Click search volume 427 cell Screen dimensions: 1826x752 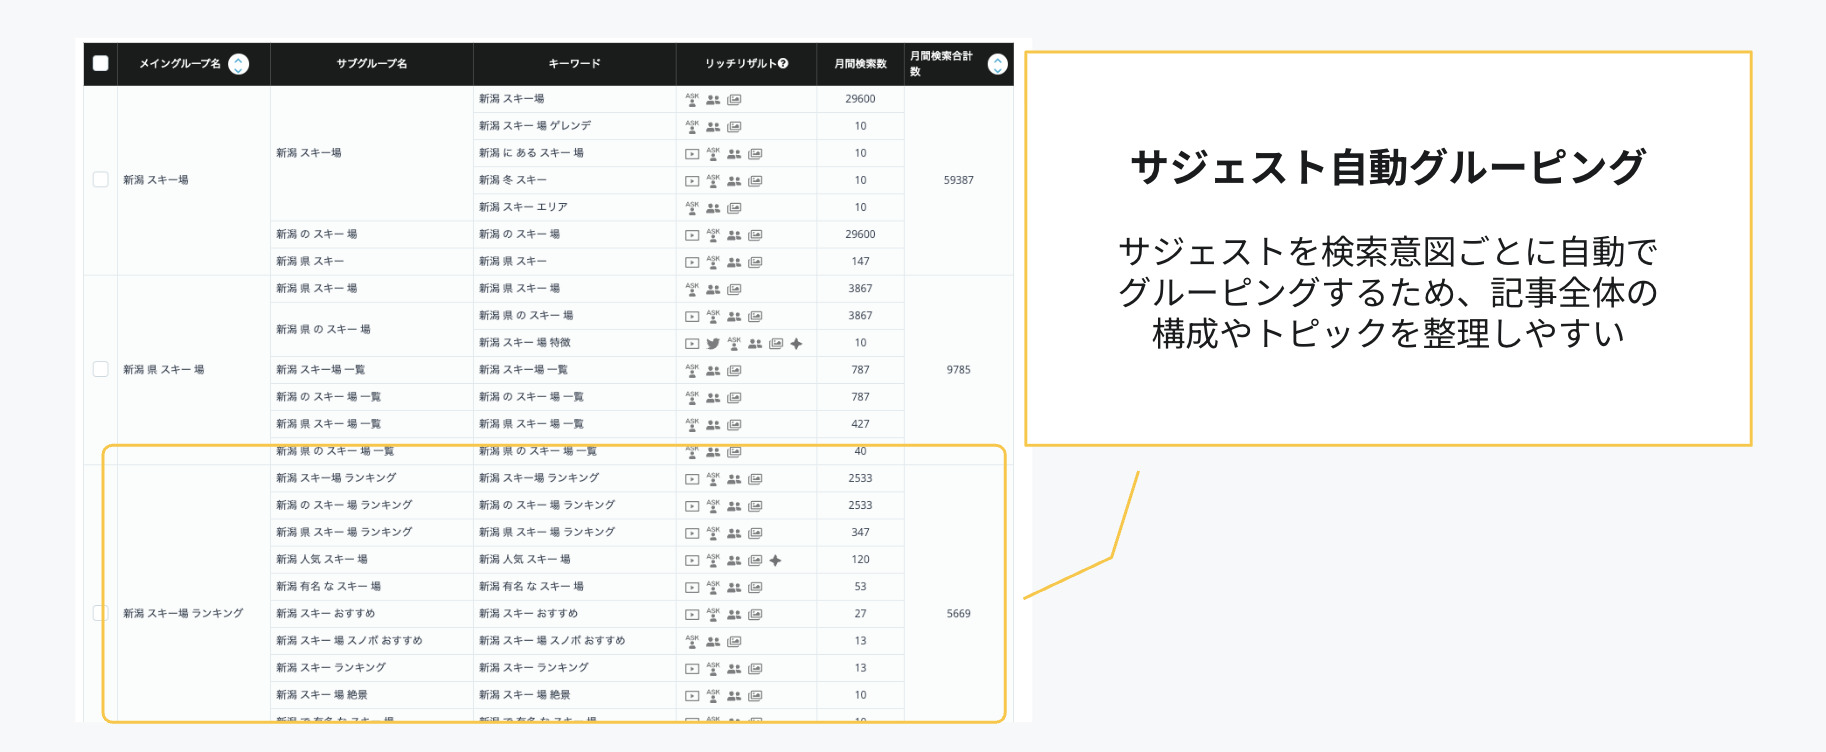click(x=860, y=424)
